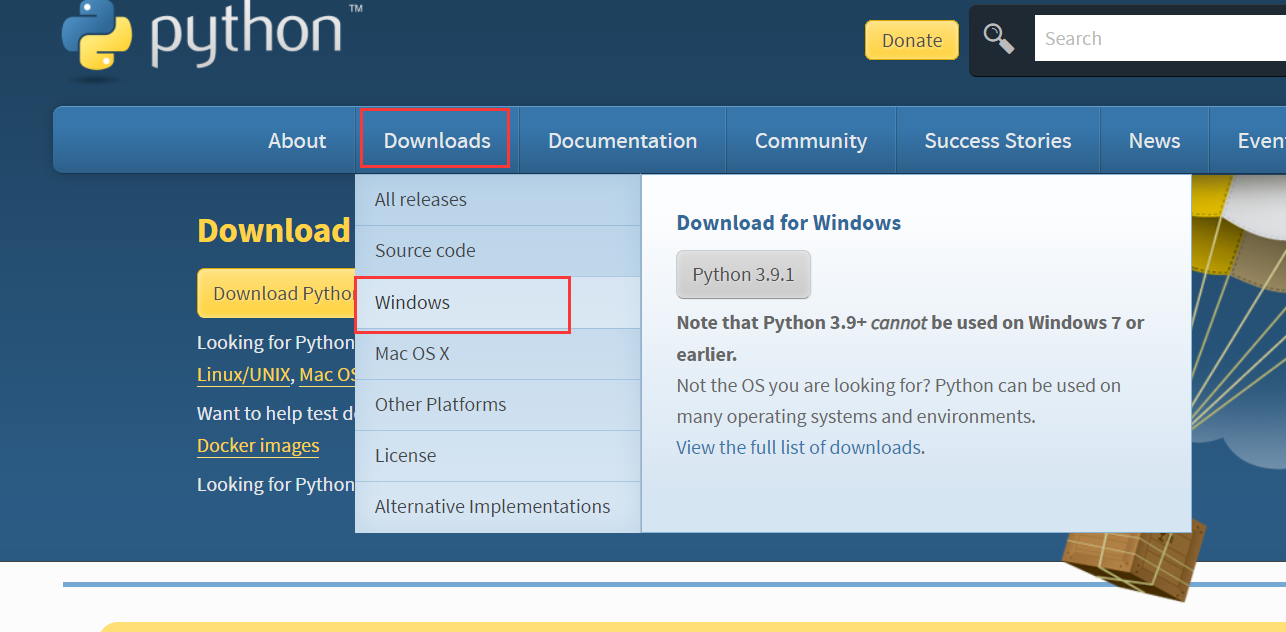Choose Mac OS X in the Downloads dropdown
The image size is (1286, 632).
(498, 354)
